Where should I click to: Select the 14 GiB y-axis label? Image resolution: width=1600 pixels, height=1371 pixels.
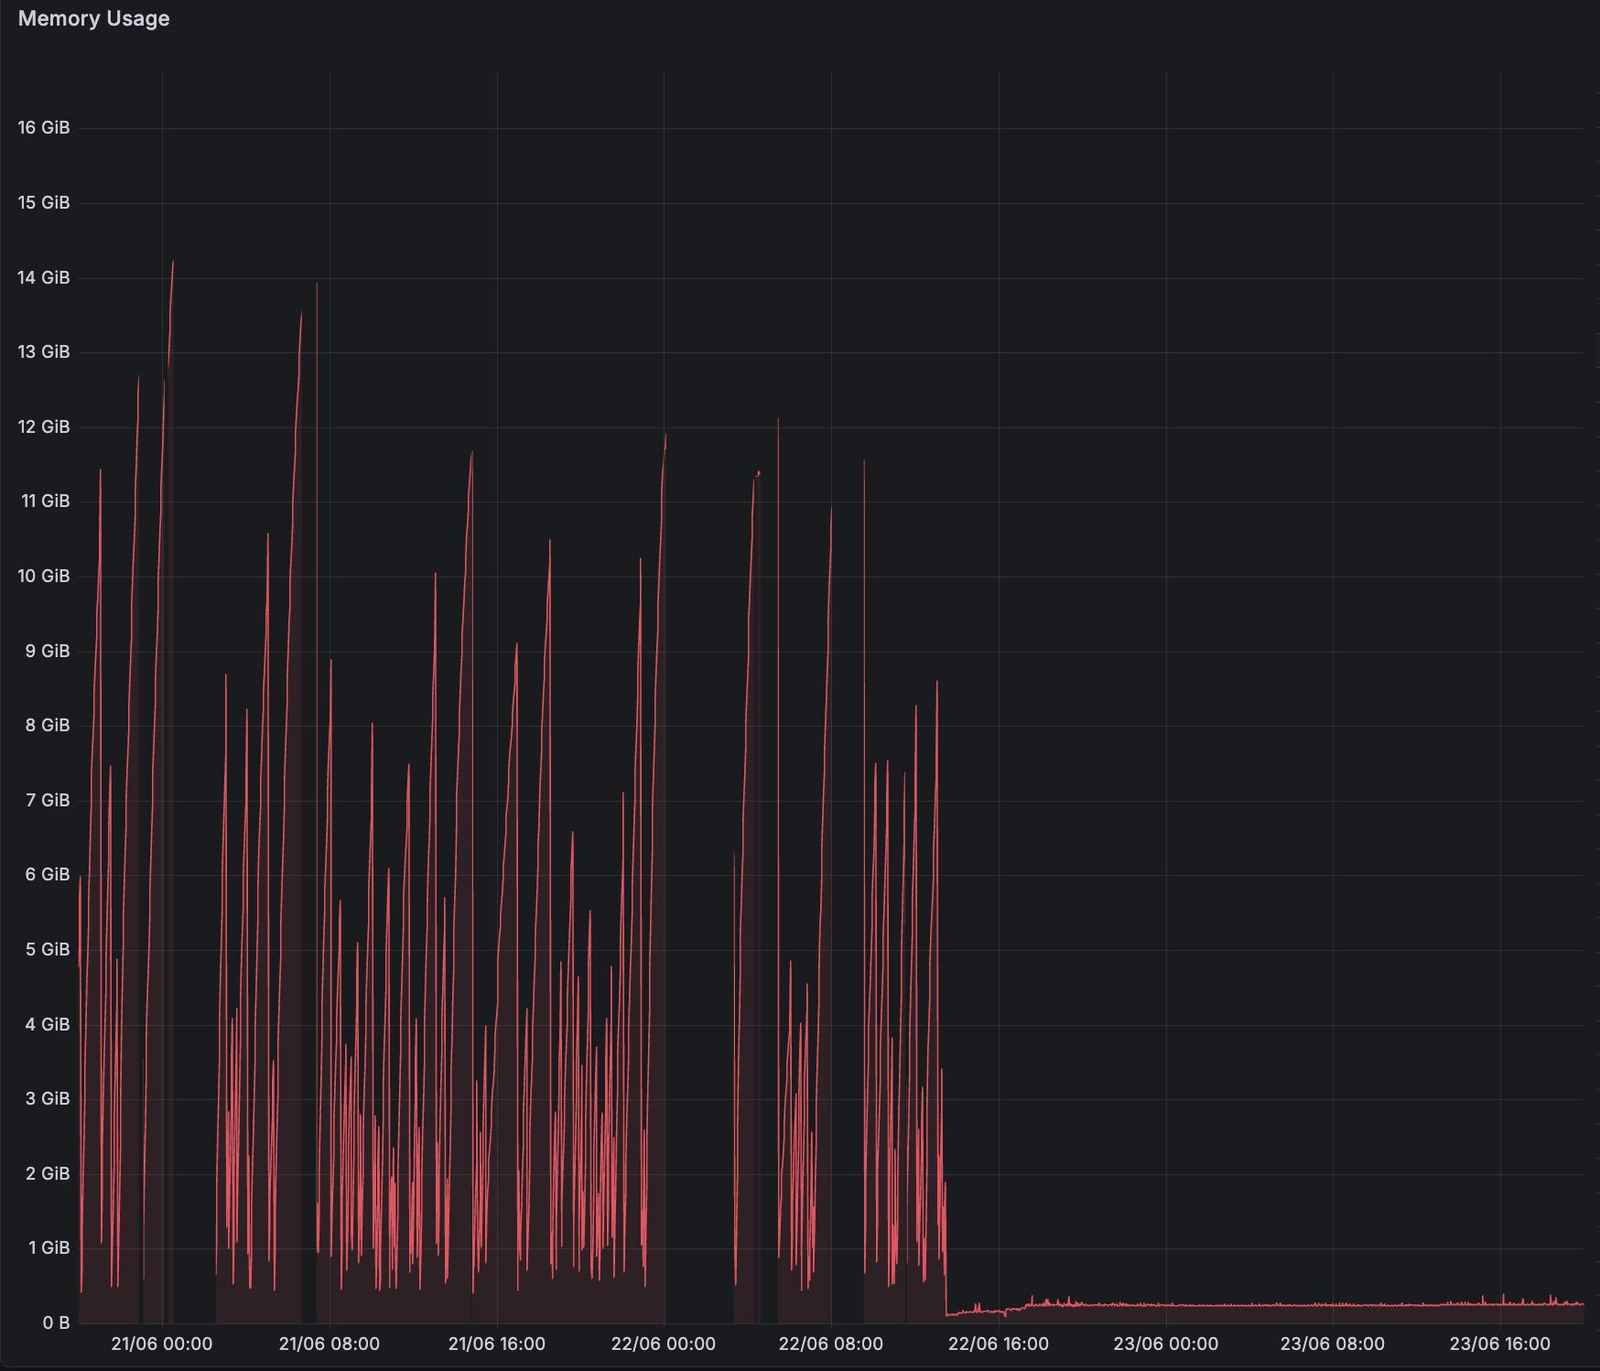pyautogui.click(x=44, y=278)
